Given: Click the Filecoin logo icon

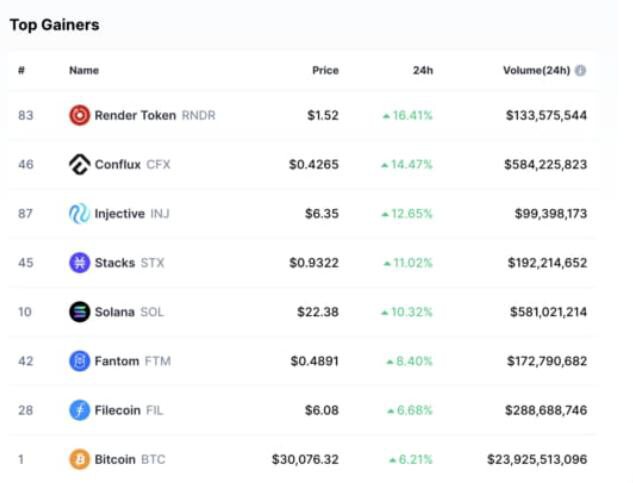Looking at the screenshot, I should point(79,410).
